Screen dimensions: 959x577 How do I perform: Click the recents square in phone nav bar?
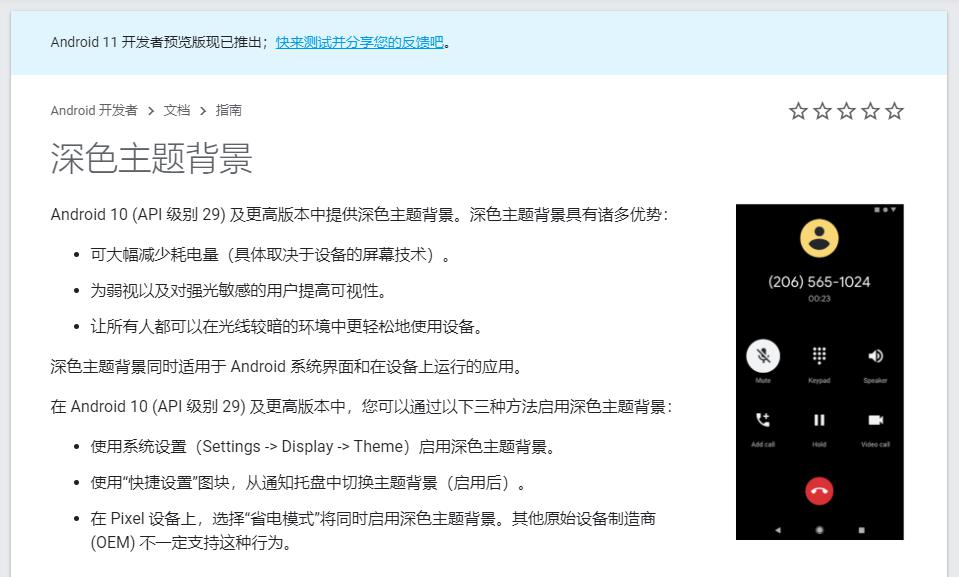pos(861,530)
